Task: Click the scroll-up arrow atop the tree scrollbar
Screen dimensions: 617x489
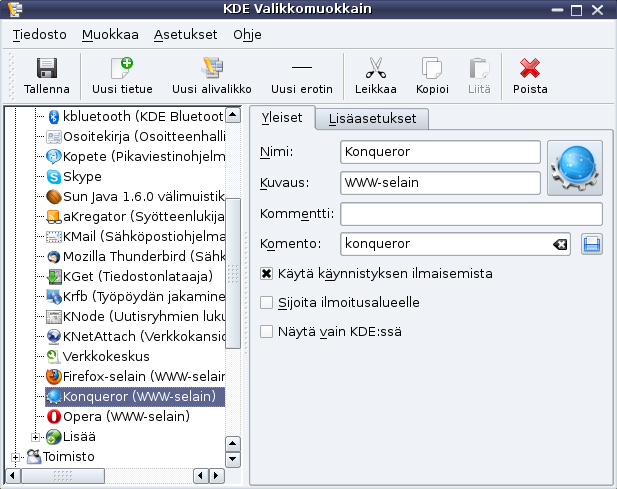Action: pyautogui.click(x=233, y=115)
